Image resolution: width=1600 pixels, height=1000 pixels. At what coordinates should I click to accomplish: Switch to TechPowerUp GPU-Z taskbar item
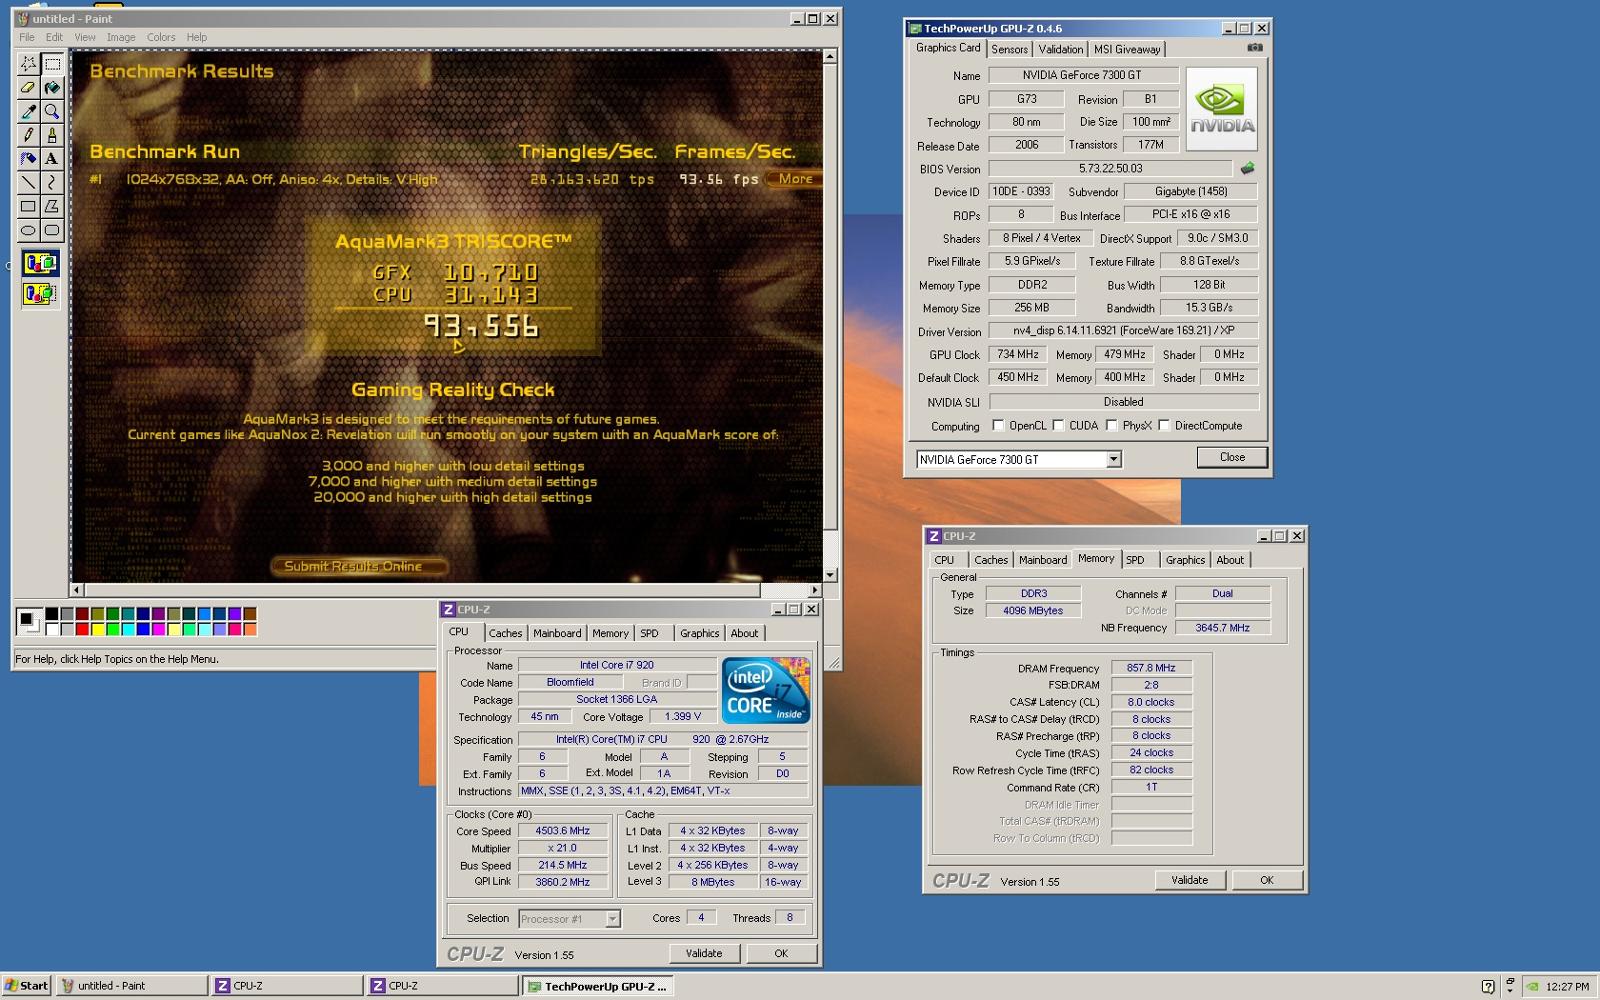597,986
